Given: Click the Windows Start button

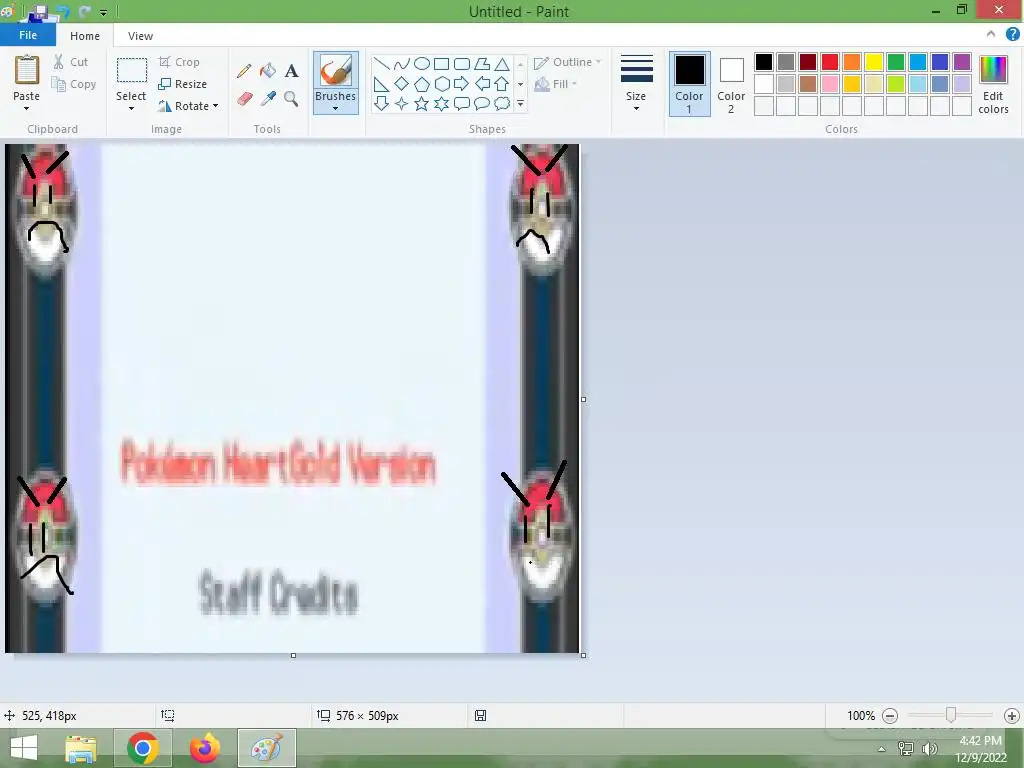Looking at the screenshot, I should point(24,748).
